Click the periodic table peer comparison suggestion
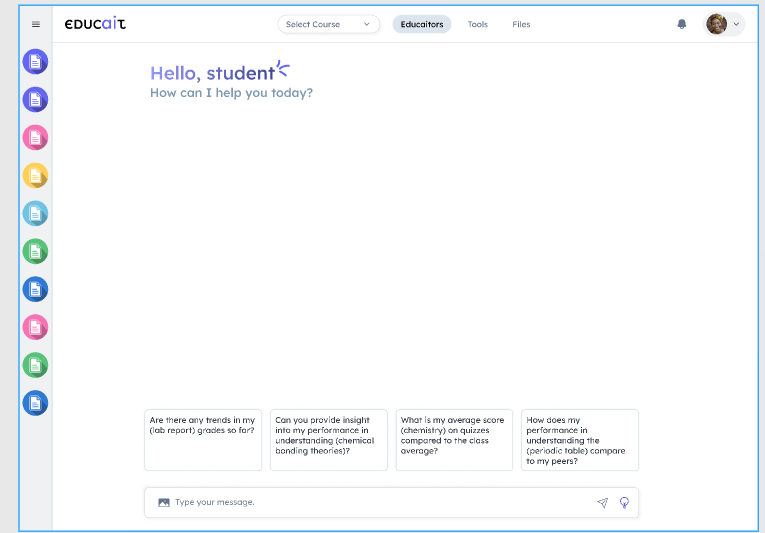 pyautogui.click(x=579, y=439)
